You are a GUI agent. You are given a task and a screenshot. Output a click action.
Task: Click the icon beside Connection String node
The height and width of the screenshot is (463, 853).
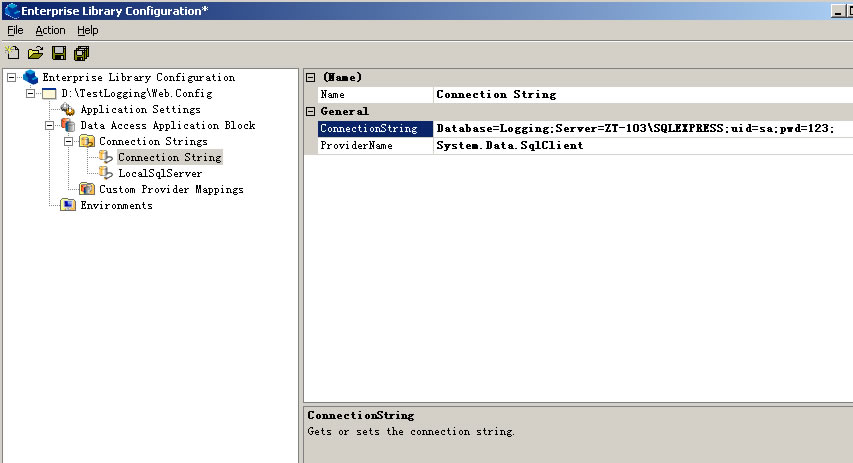click(106, 157)
